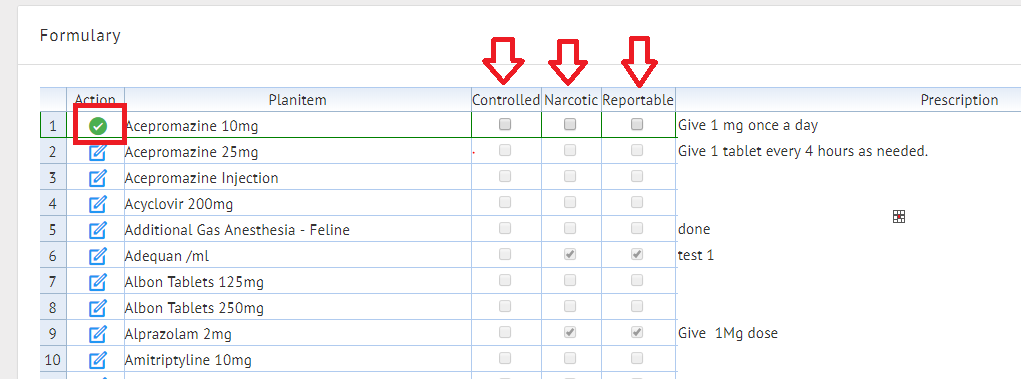1021x379 pixels.
Task: Click prescription 'Give 1 tablet every 4 hours'
Action: click(x=803, y=151)
